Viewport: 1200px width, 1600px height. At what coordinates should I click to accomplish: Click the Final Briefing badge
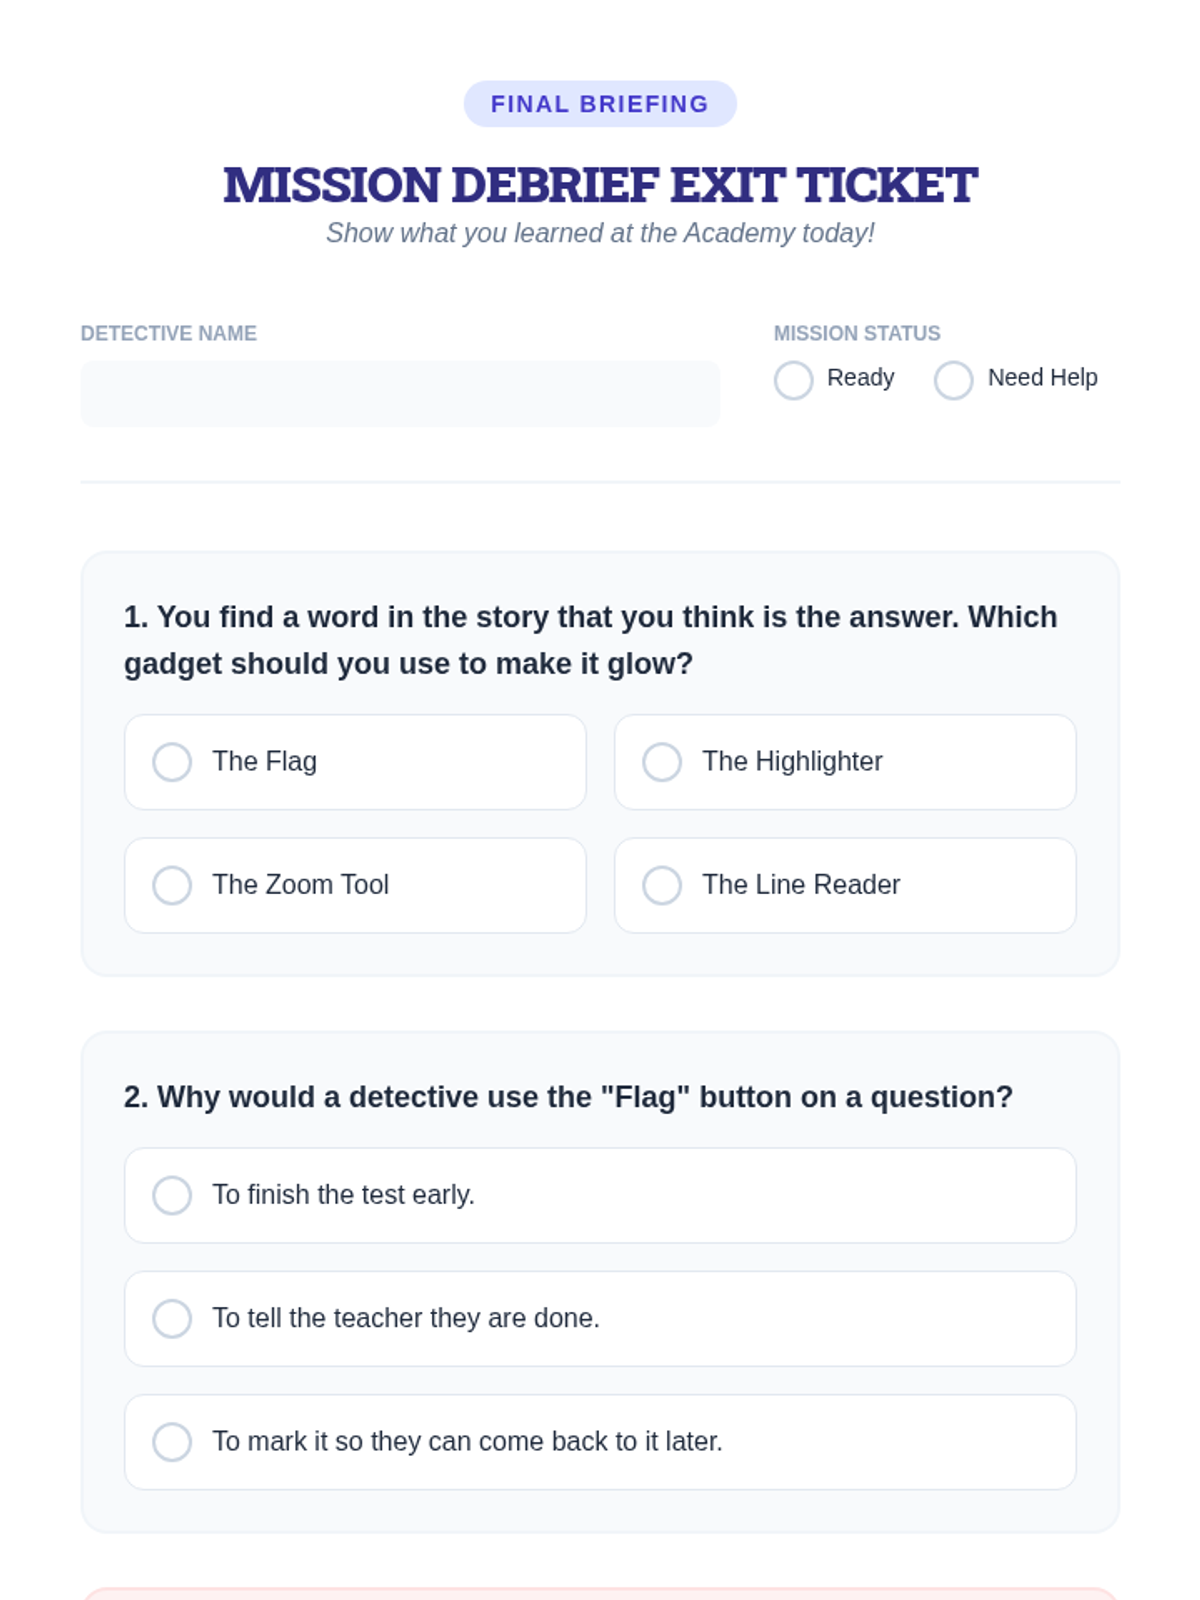pyautogui.click(x=600, y=104)
